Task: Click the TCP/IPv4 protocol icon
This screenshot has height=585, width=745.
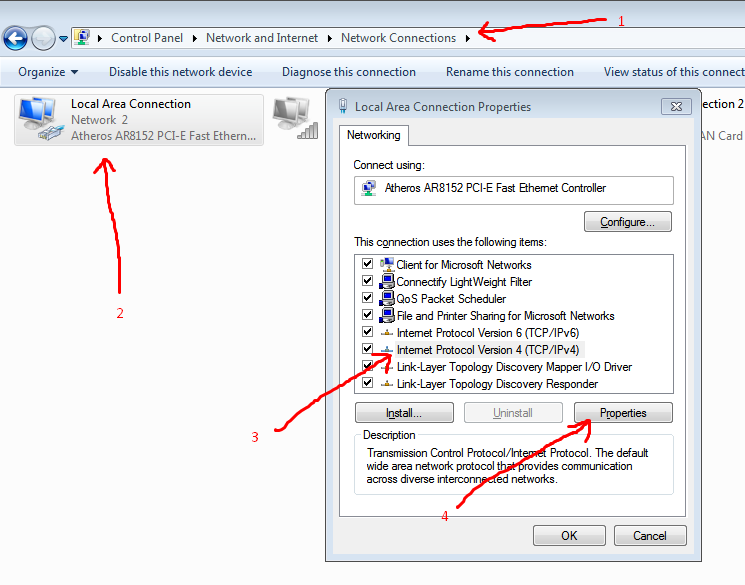Action: tap(387, 350)
